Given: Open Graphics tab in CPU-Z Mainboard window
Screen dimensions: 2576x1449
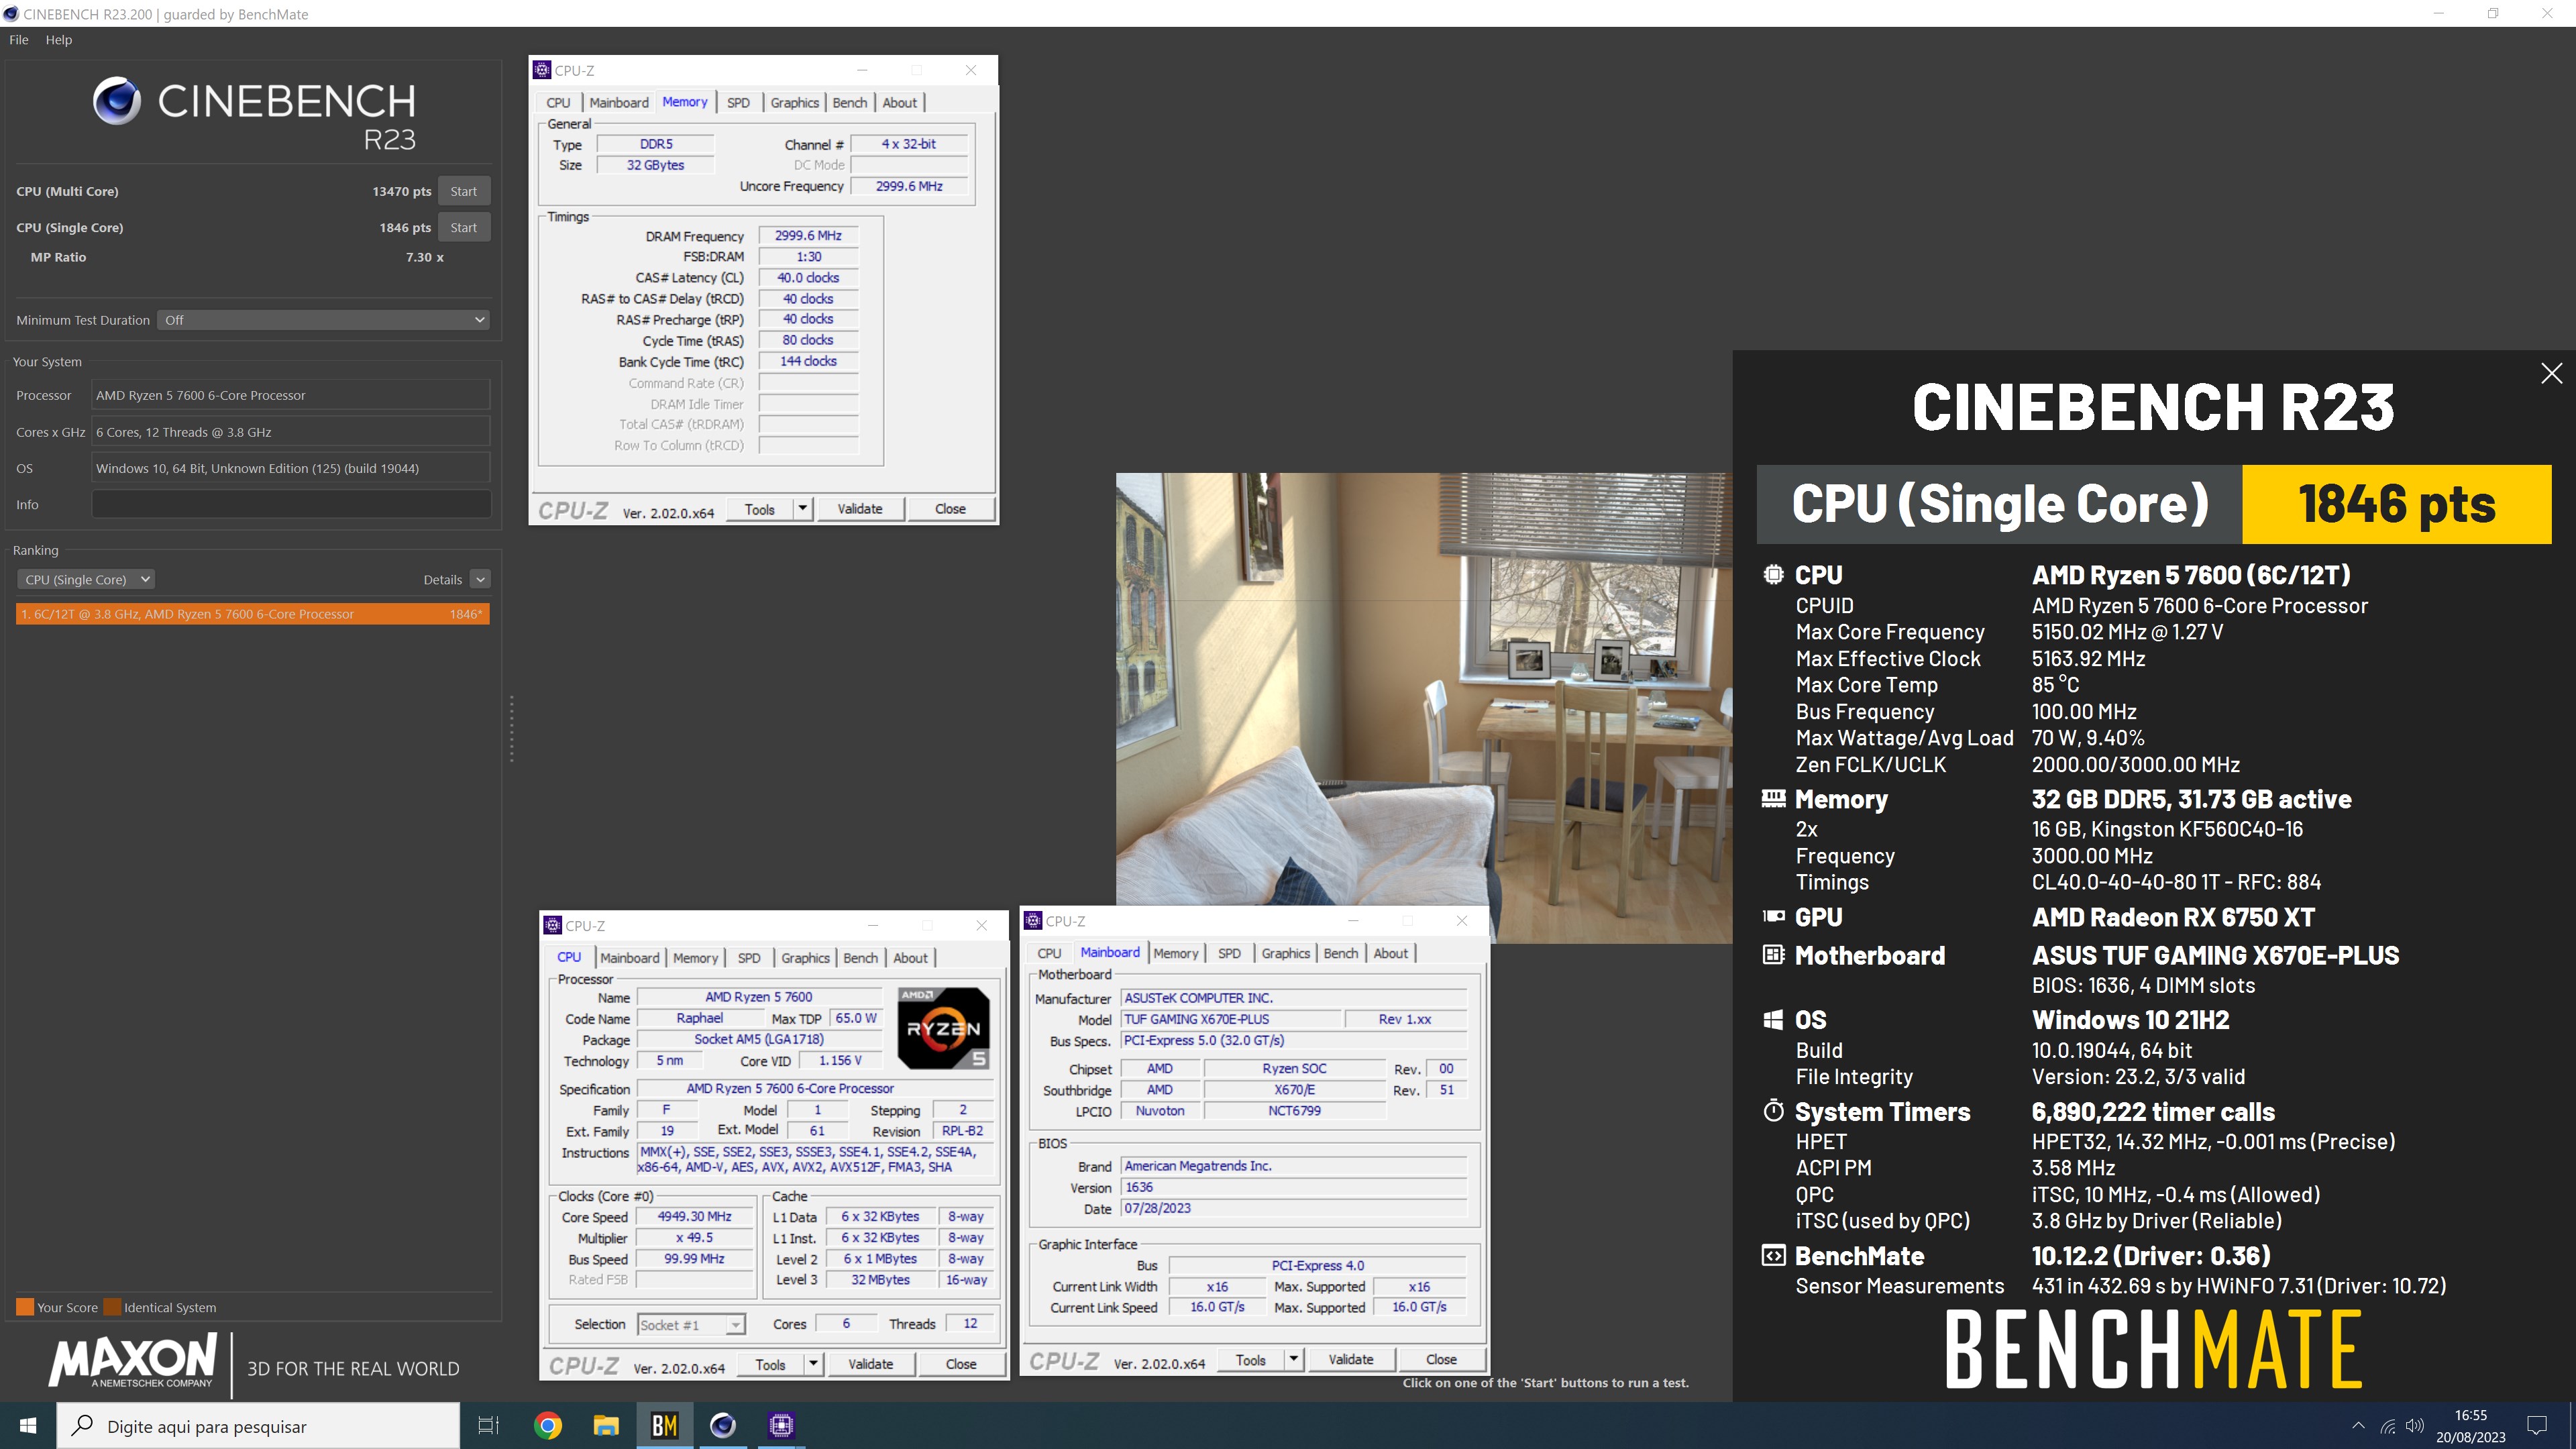Looking at the screenshot, I should [x=1285, y=953].
